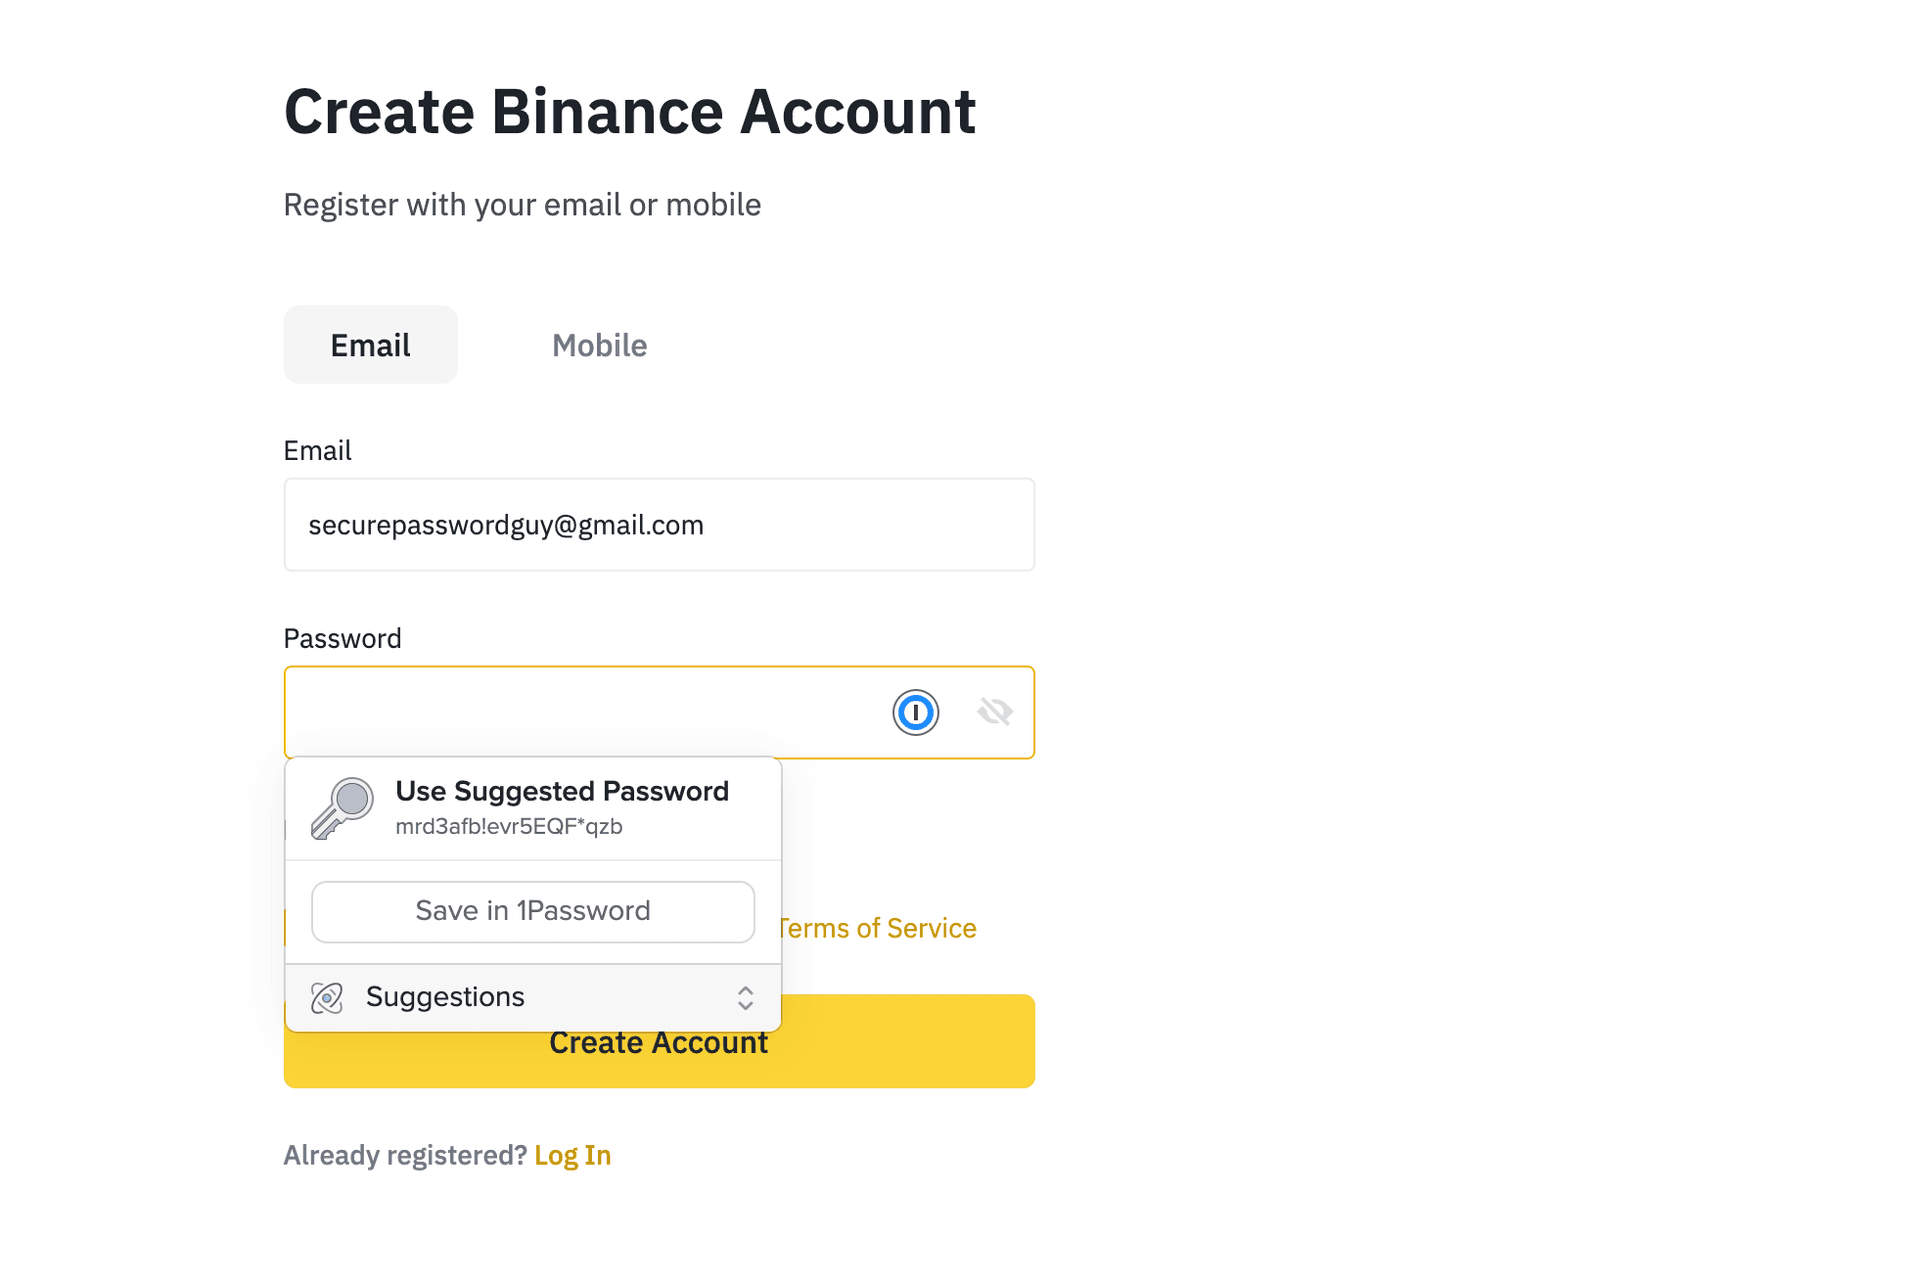Click the Email input field
The image size is (1920, 1288).
660,523
